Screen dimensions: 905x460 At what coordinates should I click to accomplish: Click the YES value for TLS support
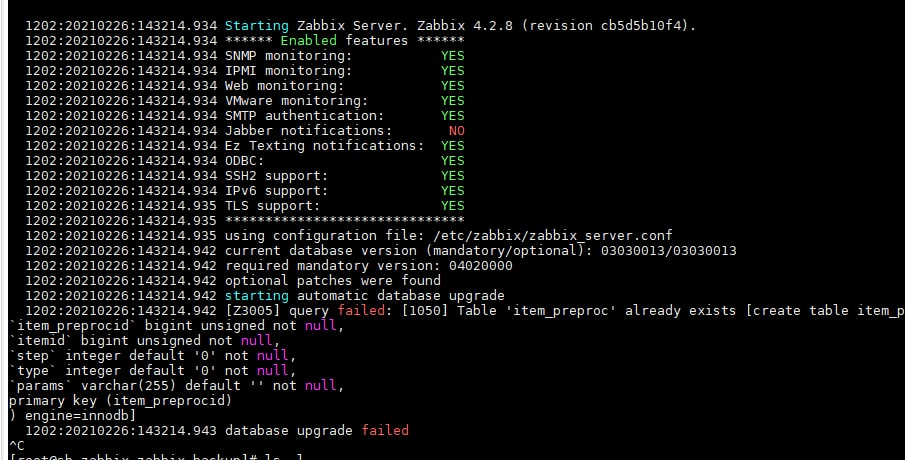click(452, 205)
